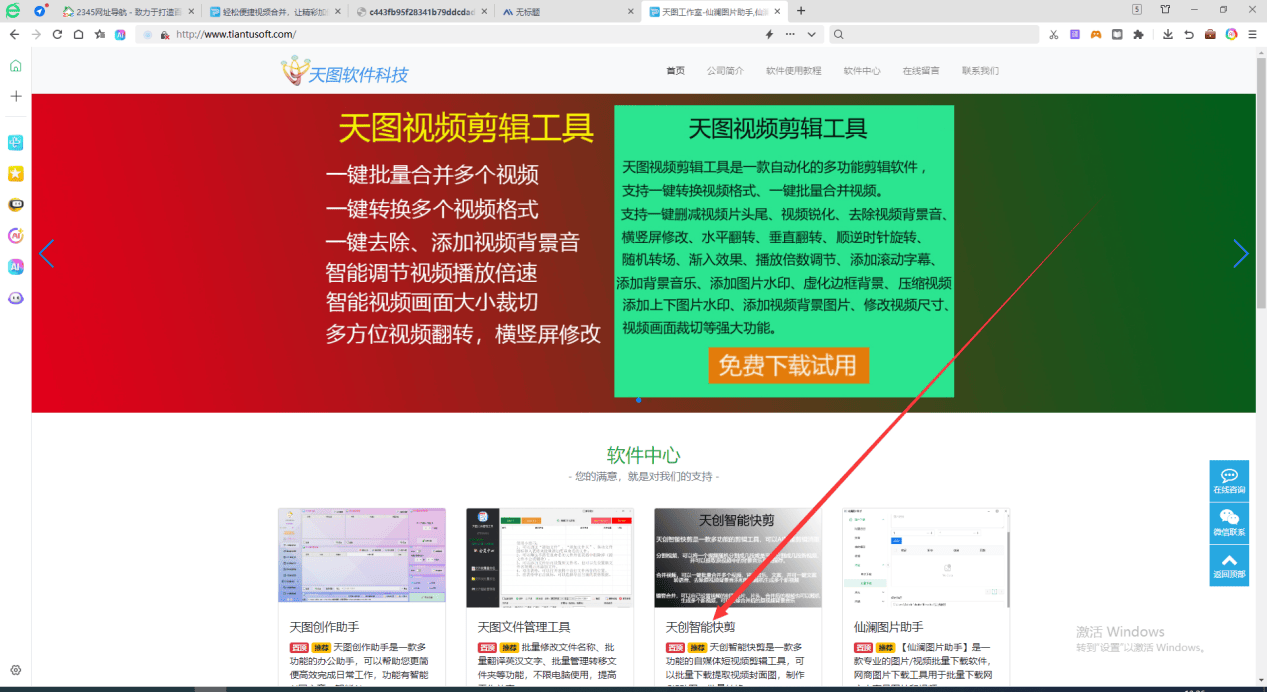Click the 天图文件管理工具 title link
This screenshot has width=1267, height=692.
tap(524, 627)
